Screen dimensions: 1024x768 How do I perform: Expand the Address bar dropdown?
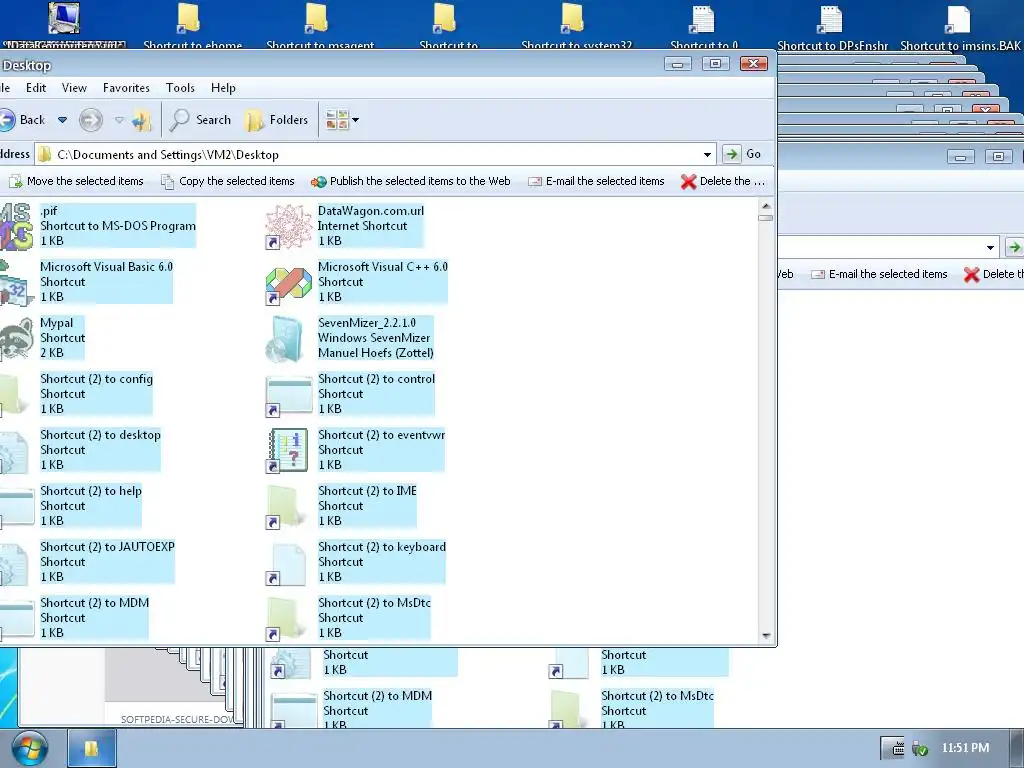click(x=707, y=155)
